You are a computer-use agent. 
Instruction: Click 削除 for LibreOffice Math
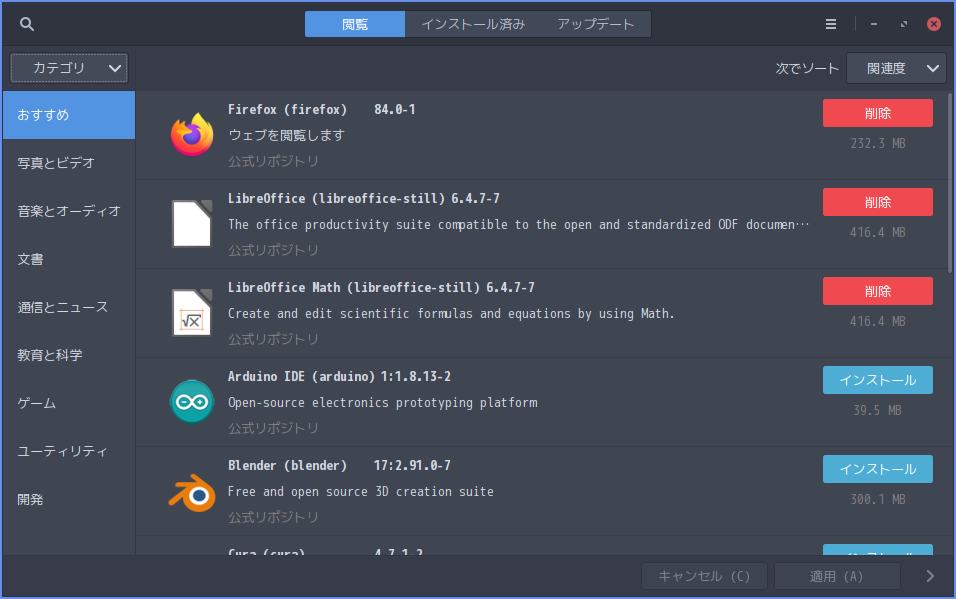click(x=877, y=291)
